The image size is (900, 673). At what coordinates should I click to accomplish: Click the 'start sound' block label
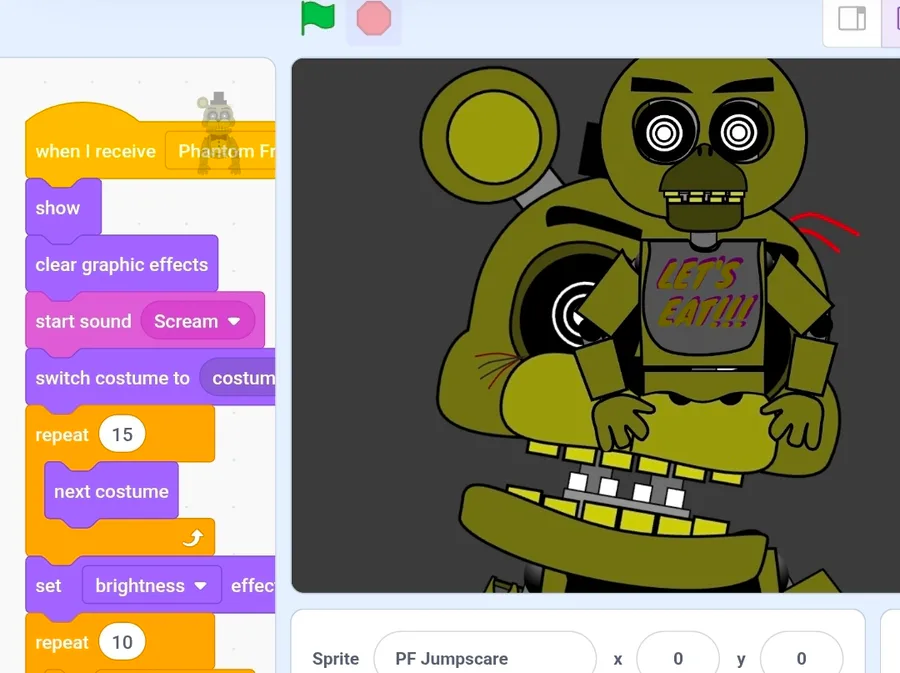pos(83,321)
